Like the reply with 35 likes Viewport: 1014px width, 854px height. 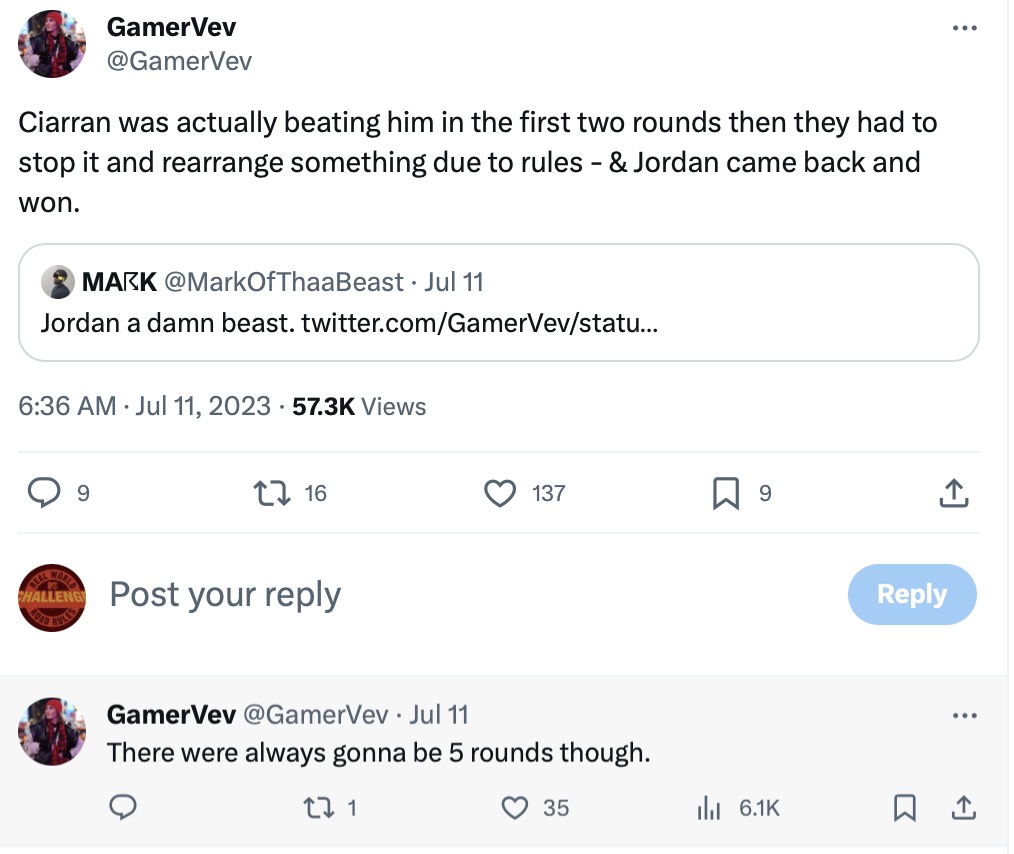514,807
